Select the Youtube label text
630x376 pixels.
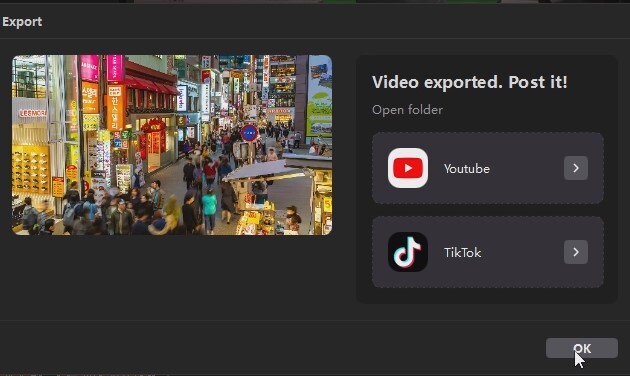(466, 168)
